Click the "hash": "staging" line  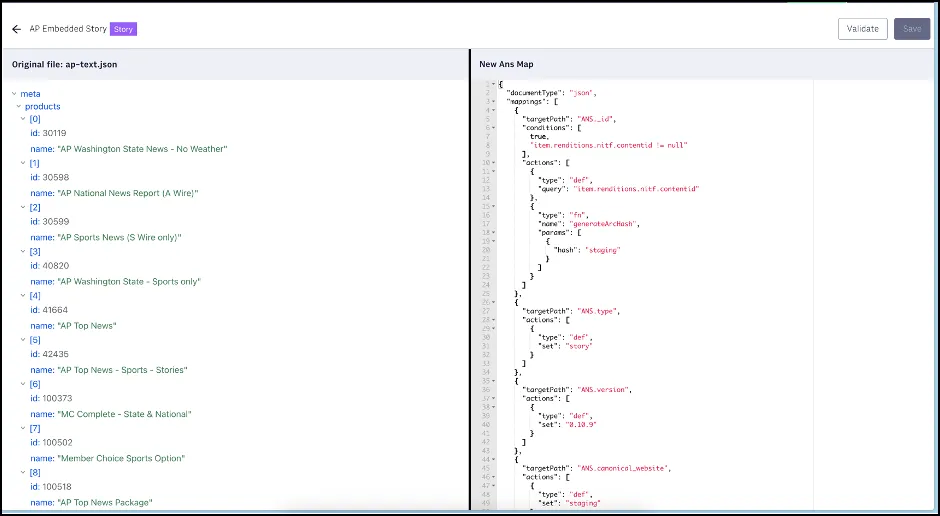pyautogui.click(x=587, y=250)
